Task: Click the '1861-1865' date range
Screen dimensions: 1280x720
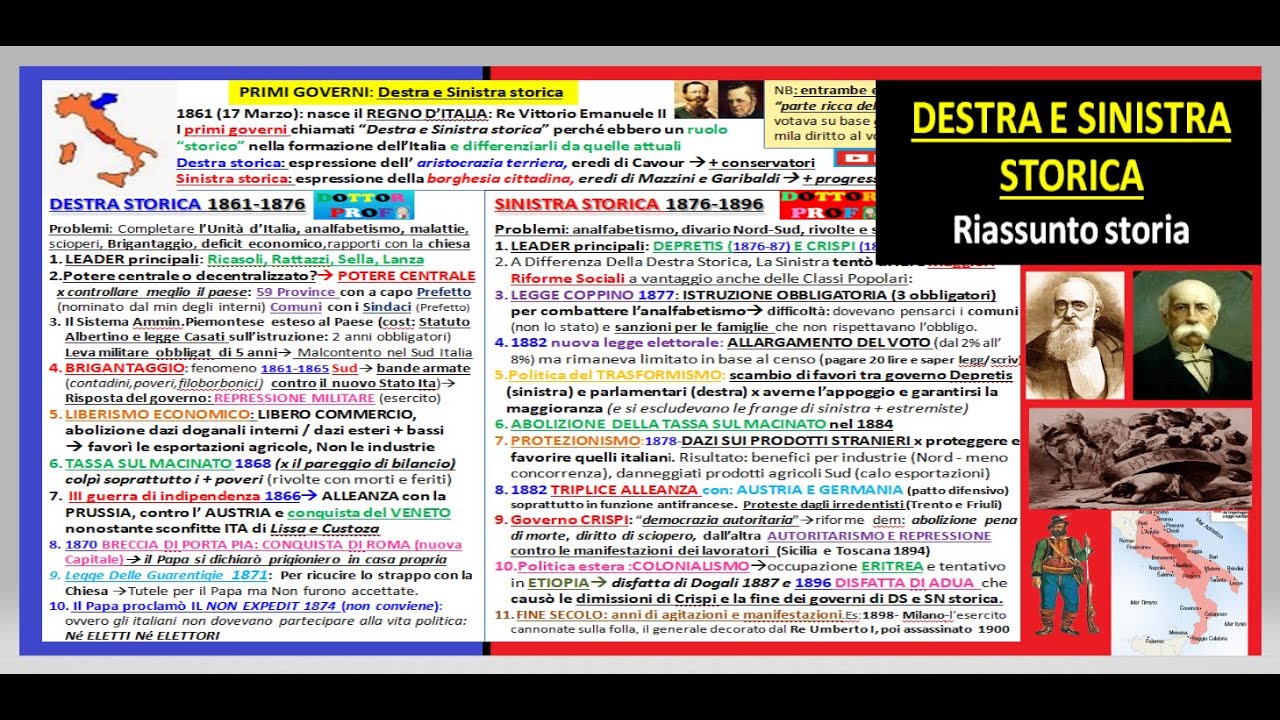Action: [x=294, y=369]
